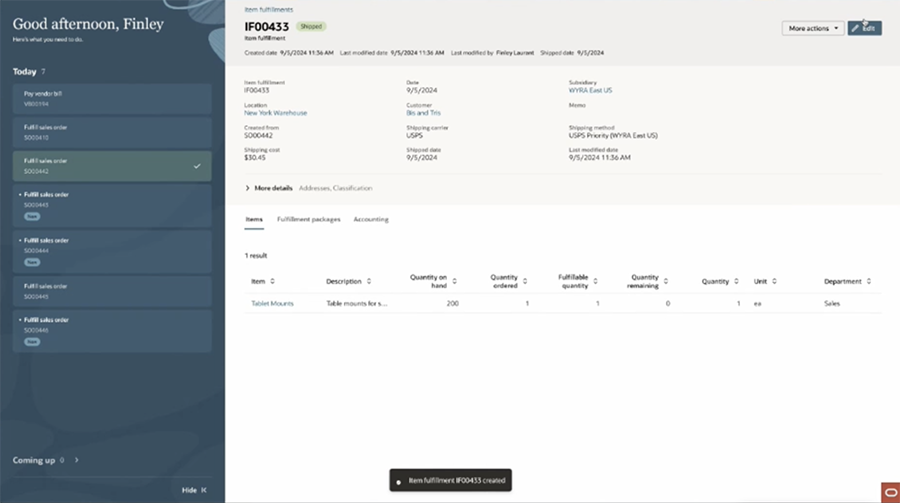Sort by the Unit column sort icon
The image size is (900, 503).
(x=774, y=282)
